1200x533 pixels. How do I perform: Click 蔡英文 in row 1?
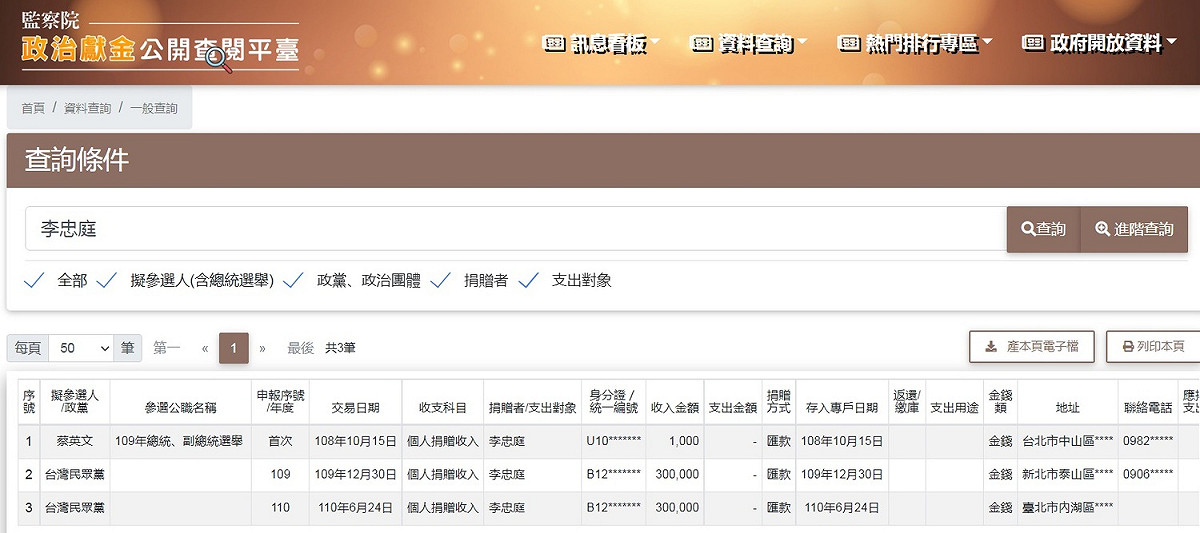coord(75,441)
